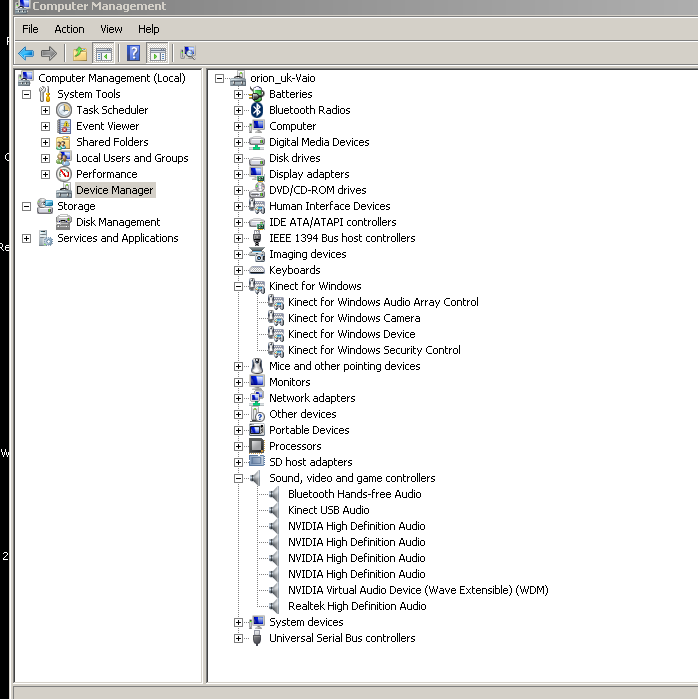Toggle the Show/Hide Console Tree icon
Screen dimensions: 698x699
click(x=103, y=53)
